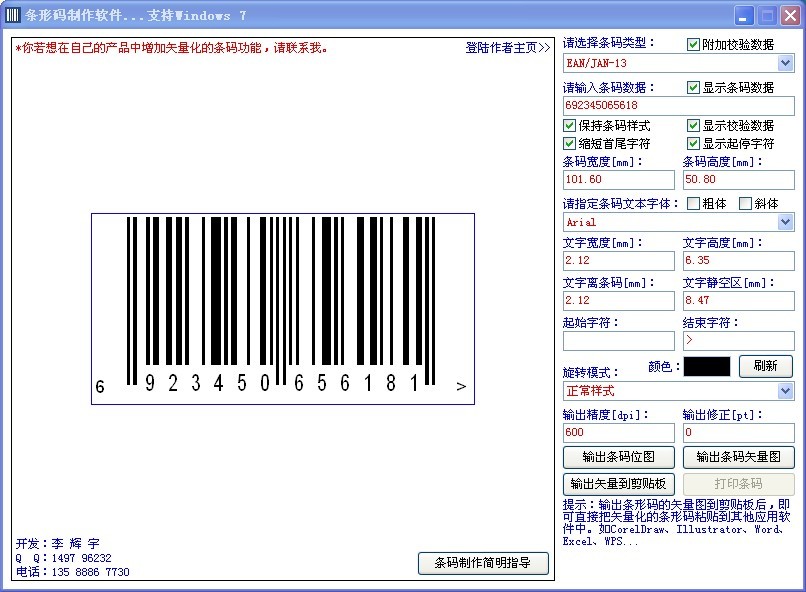Image resolution: width=806 pixels, height=592 pixels.
Task: Click the 刷新 refresh button
Action: pyautogui.click(x=765, y=366)
